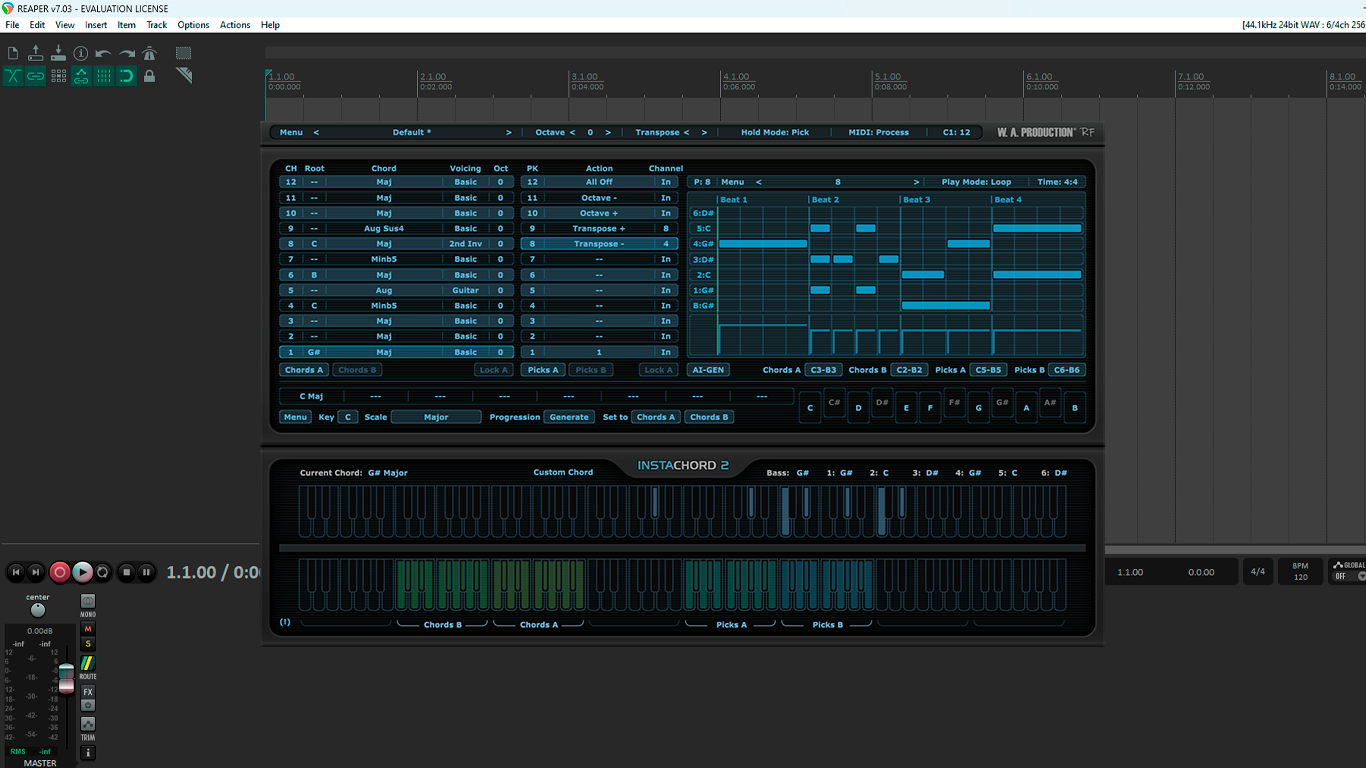This screenshot has height=768, width=1366.
Task: Open Master track FX button
Action: coord(88,692)
